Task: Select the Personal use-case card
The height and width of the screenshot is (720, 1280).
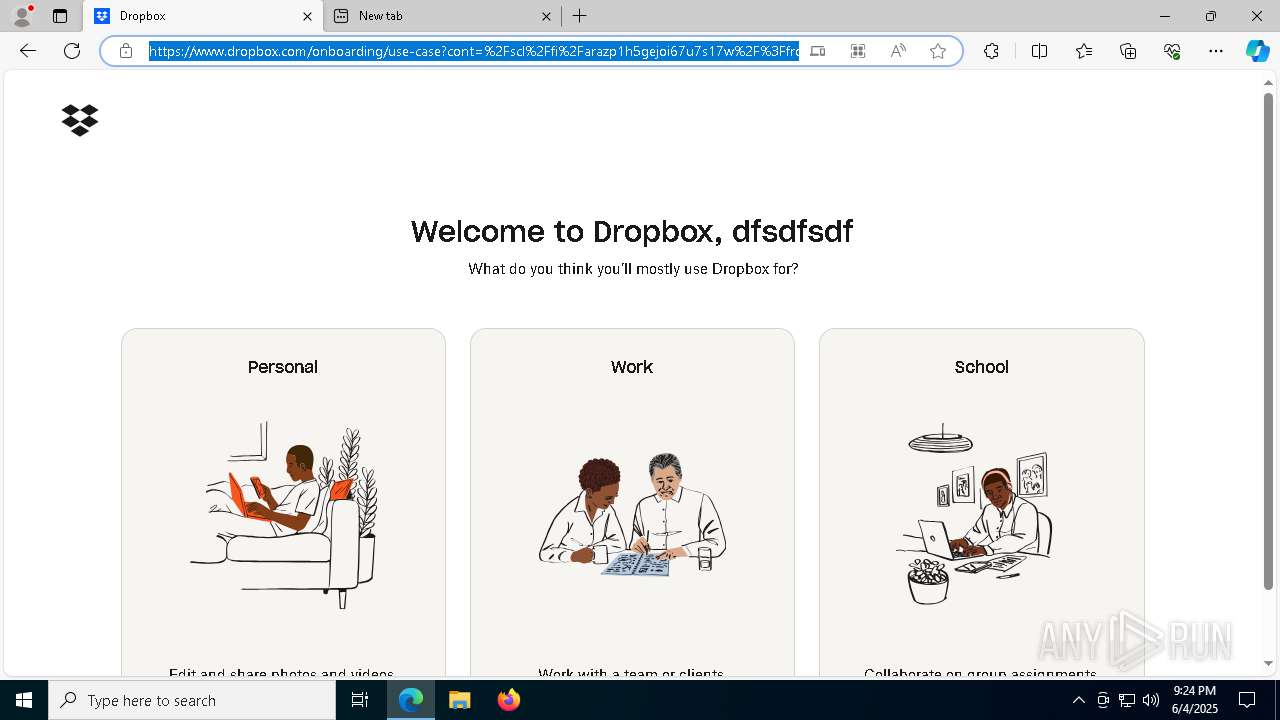Action: coord(283,503)
